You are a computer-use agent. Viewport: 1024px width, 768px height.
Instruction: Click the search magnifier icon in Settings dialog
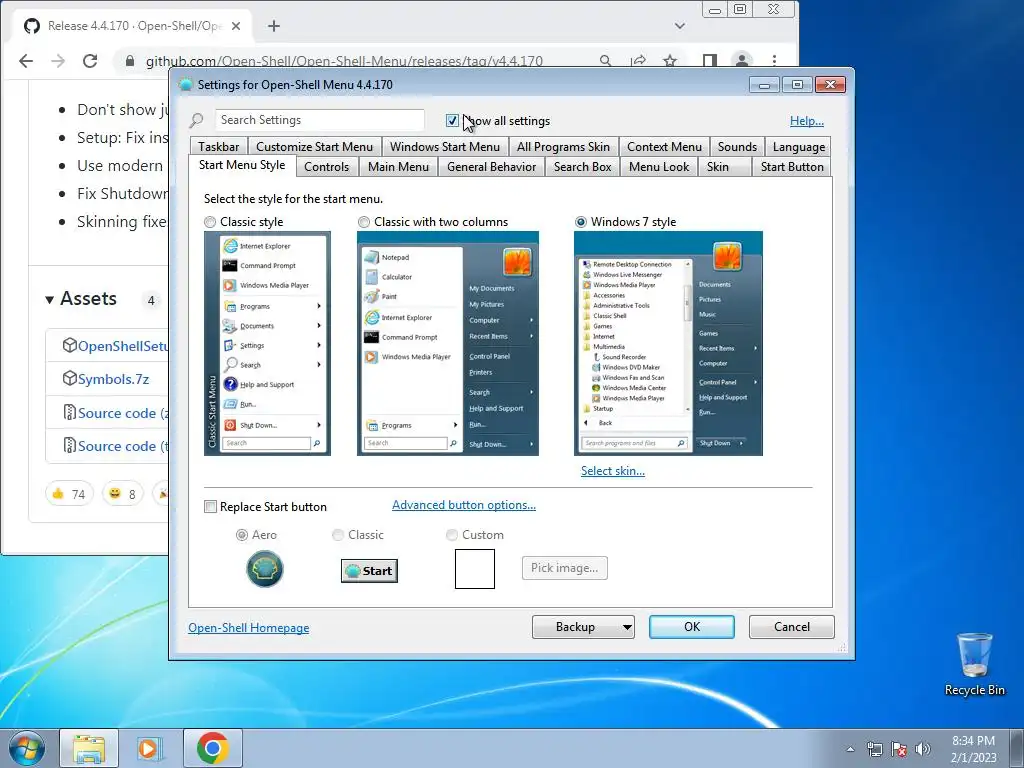tap(197, 120)
